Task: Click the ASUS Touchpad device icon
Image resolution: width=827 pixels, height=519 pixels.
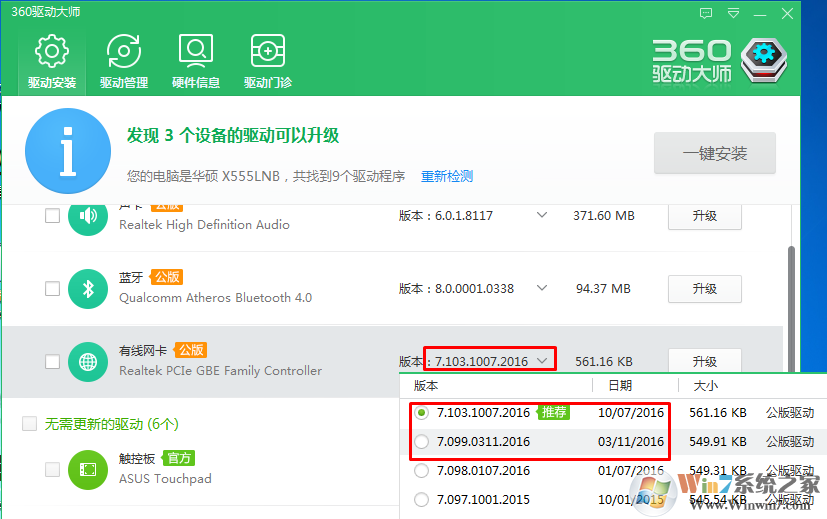Action: click(x=88, y=470)
